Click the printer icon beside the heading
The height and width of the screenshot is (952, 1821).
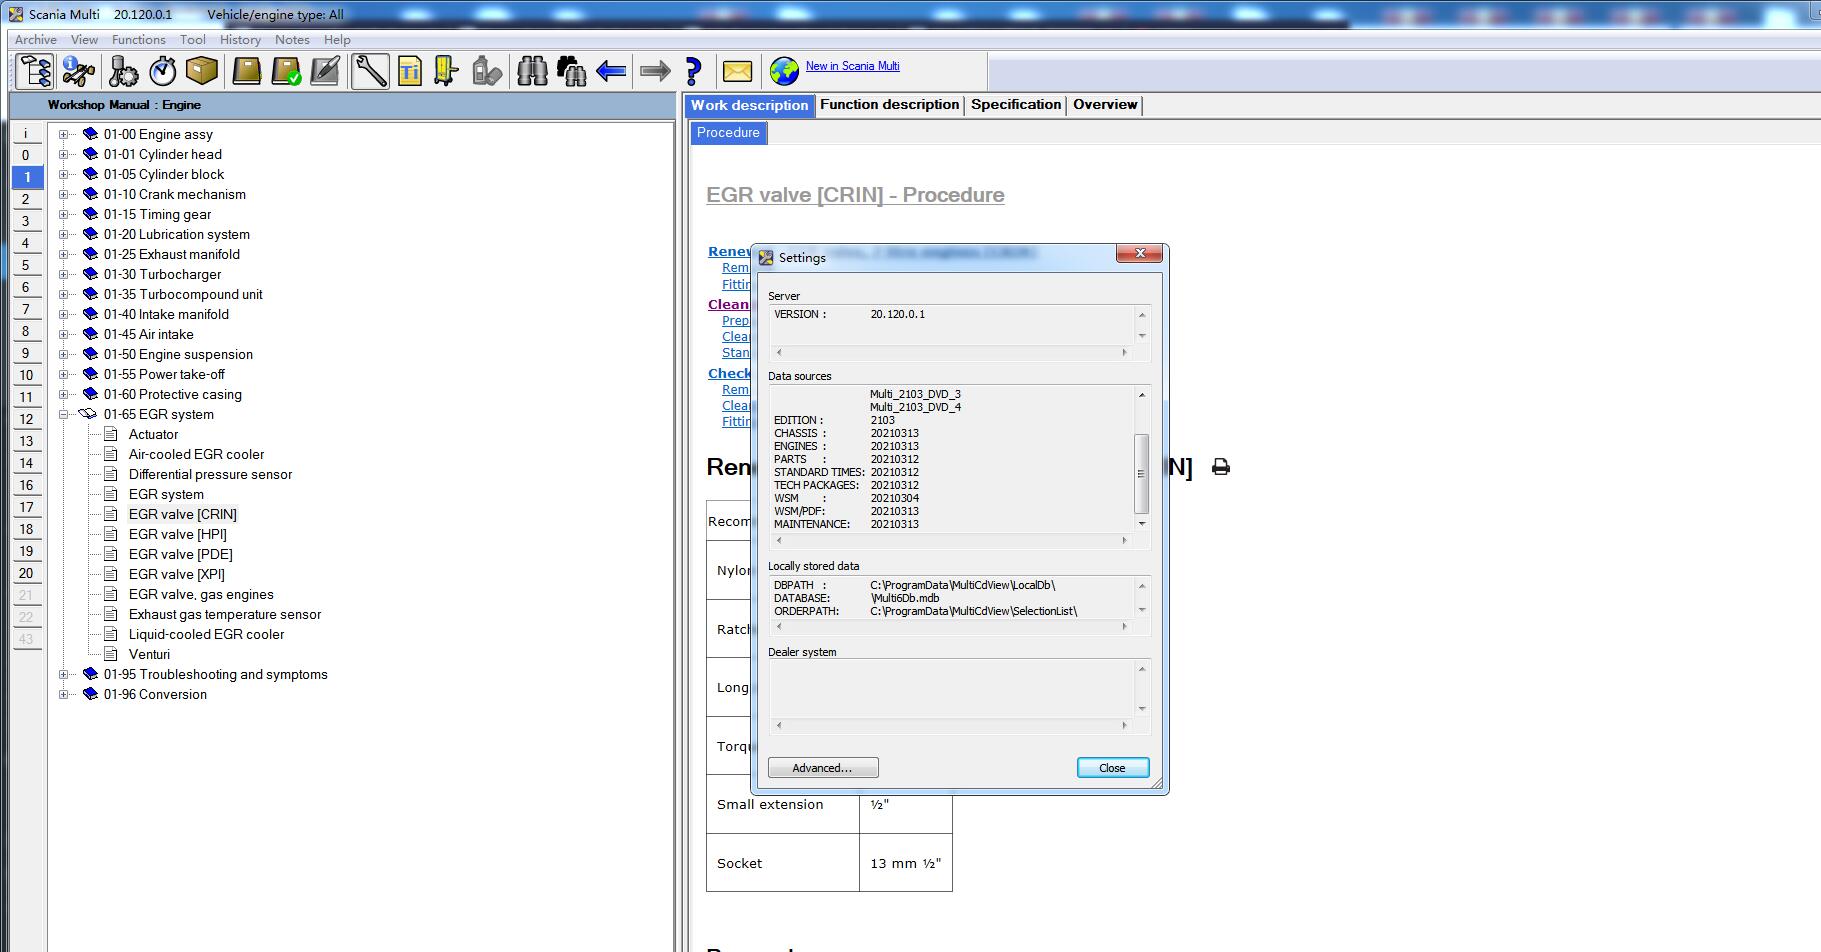pos(1221,467)
